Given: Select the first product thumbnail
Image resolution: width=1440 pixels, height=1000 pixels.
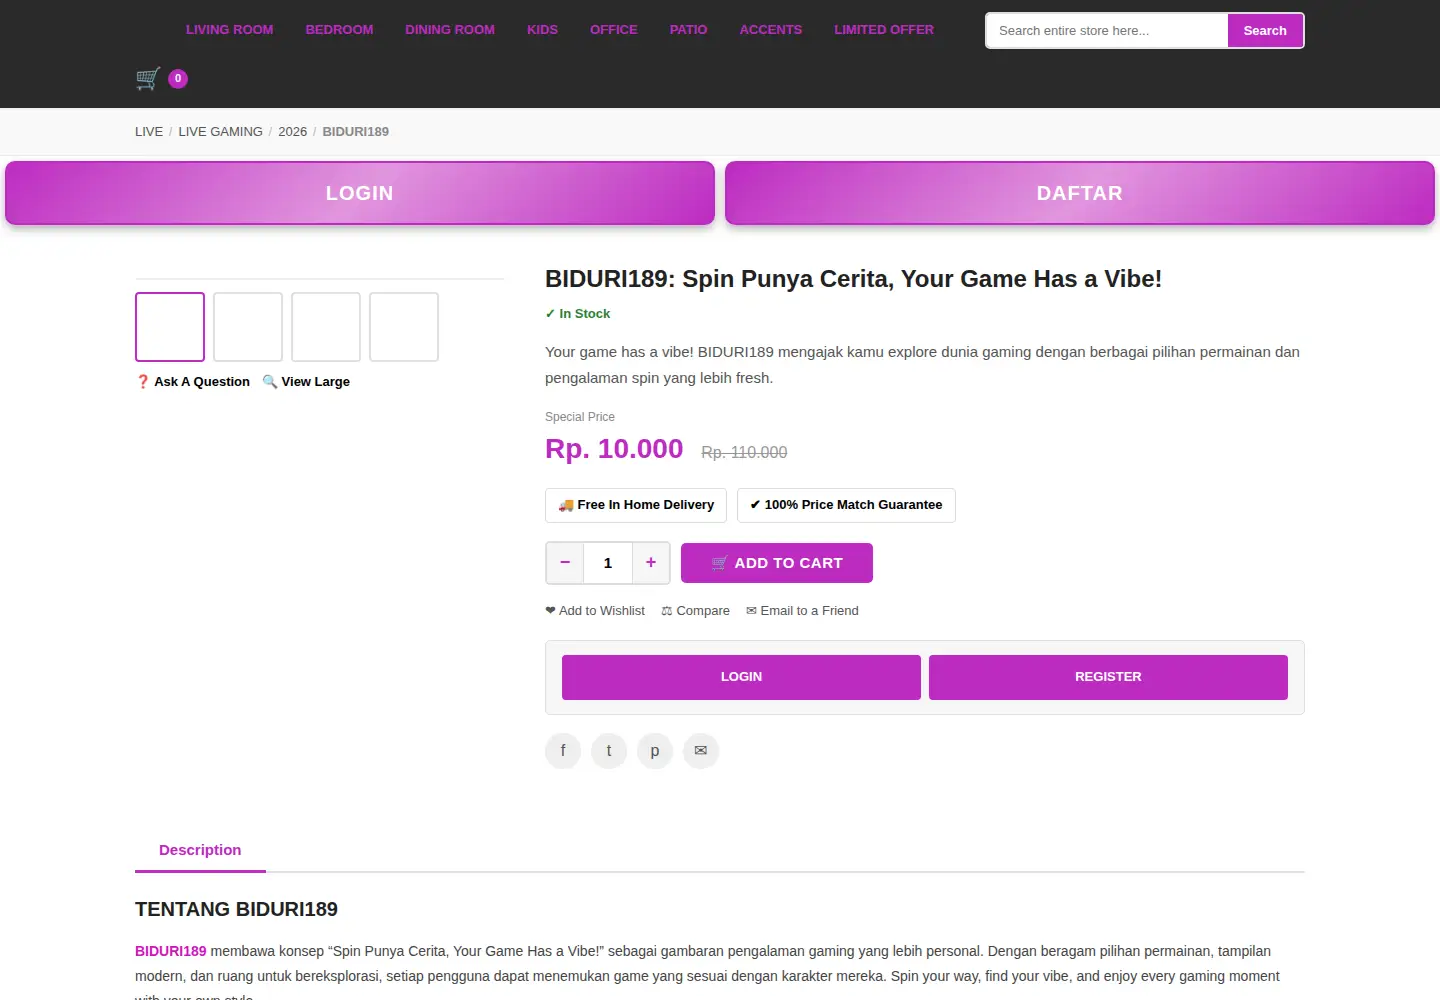Looking at the screenshot, I should [x=170, y=327].
